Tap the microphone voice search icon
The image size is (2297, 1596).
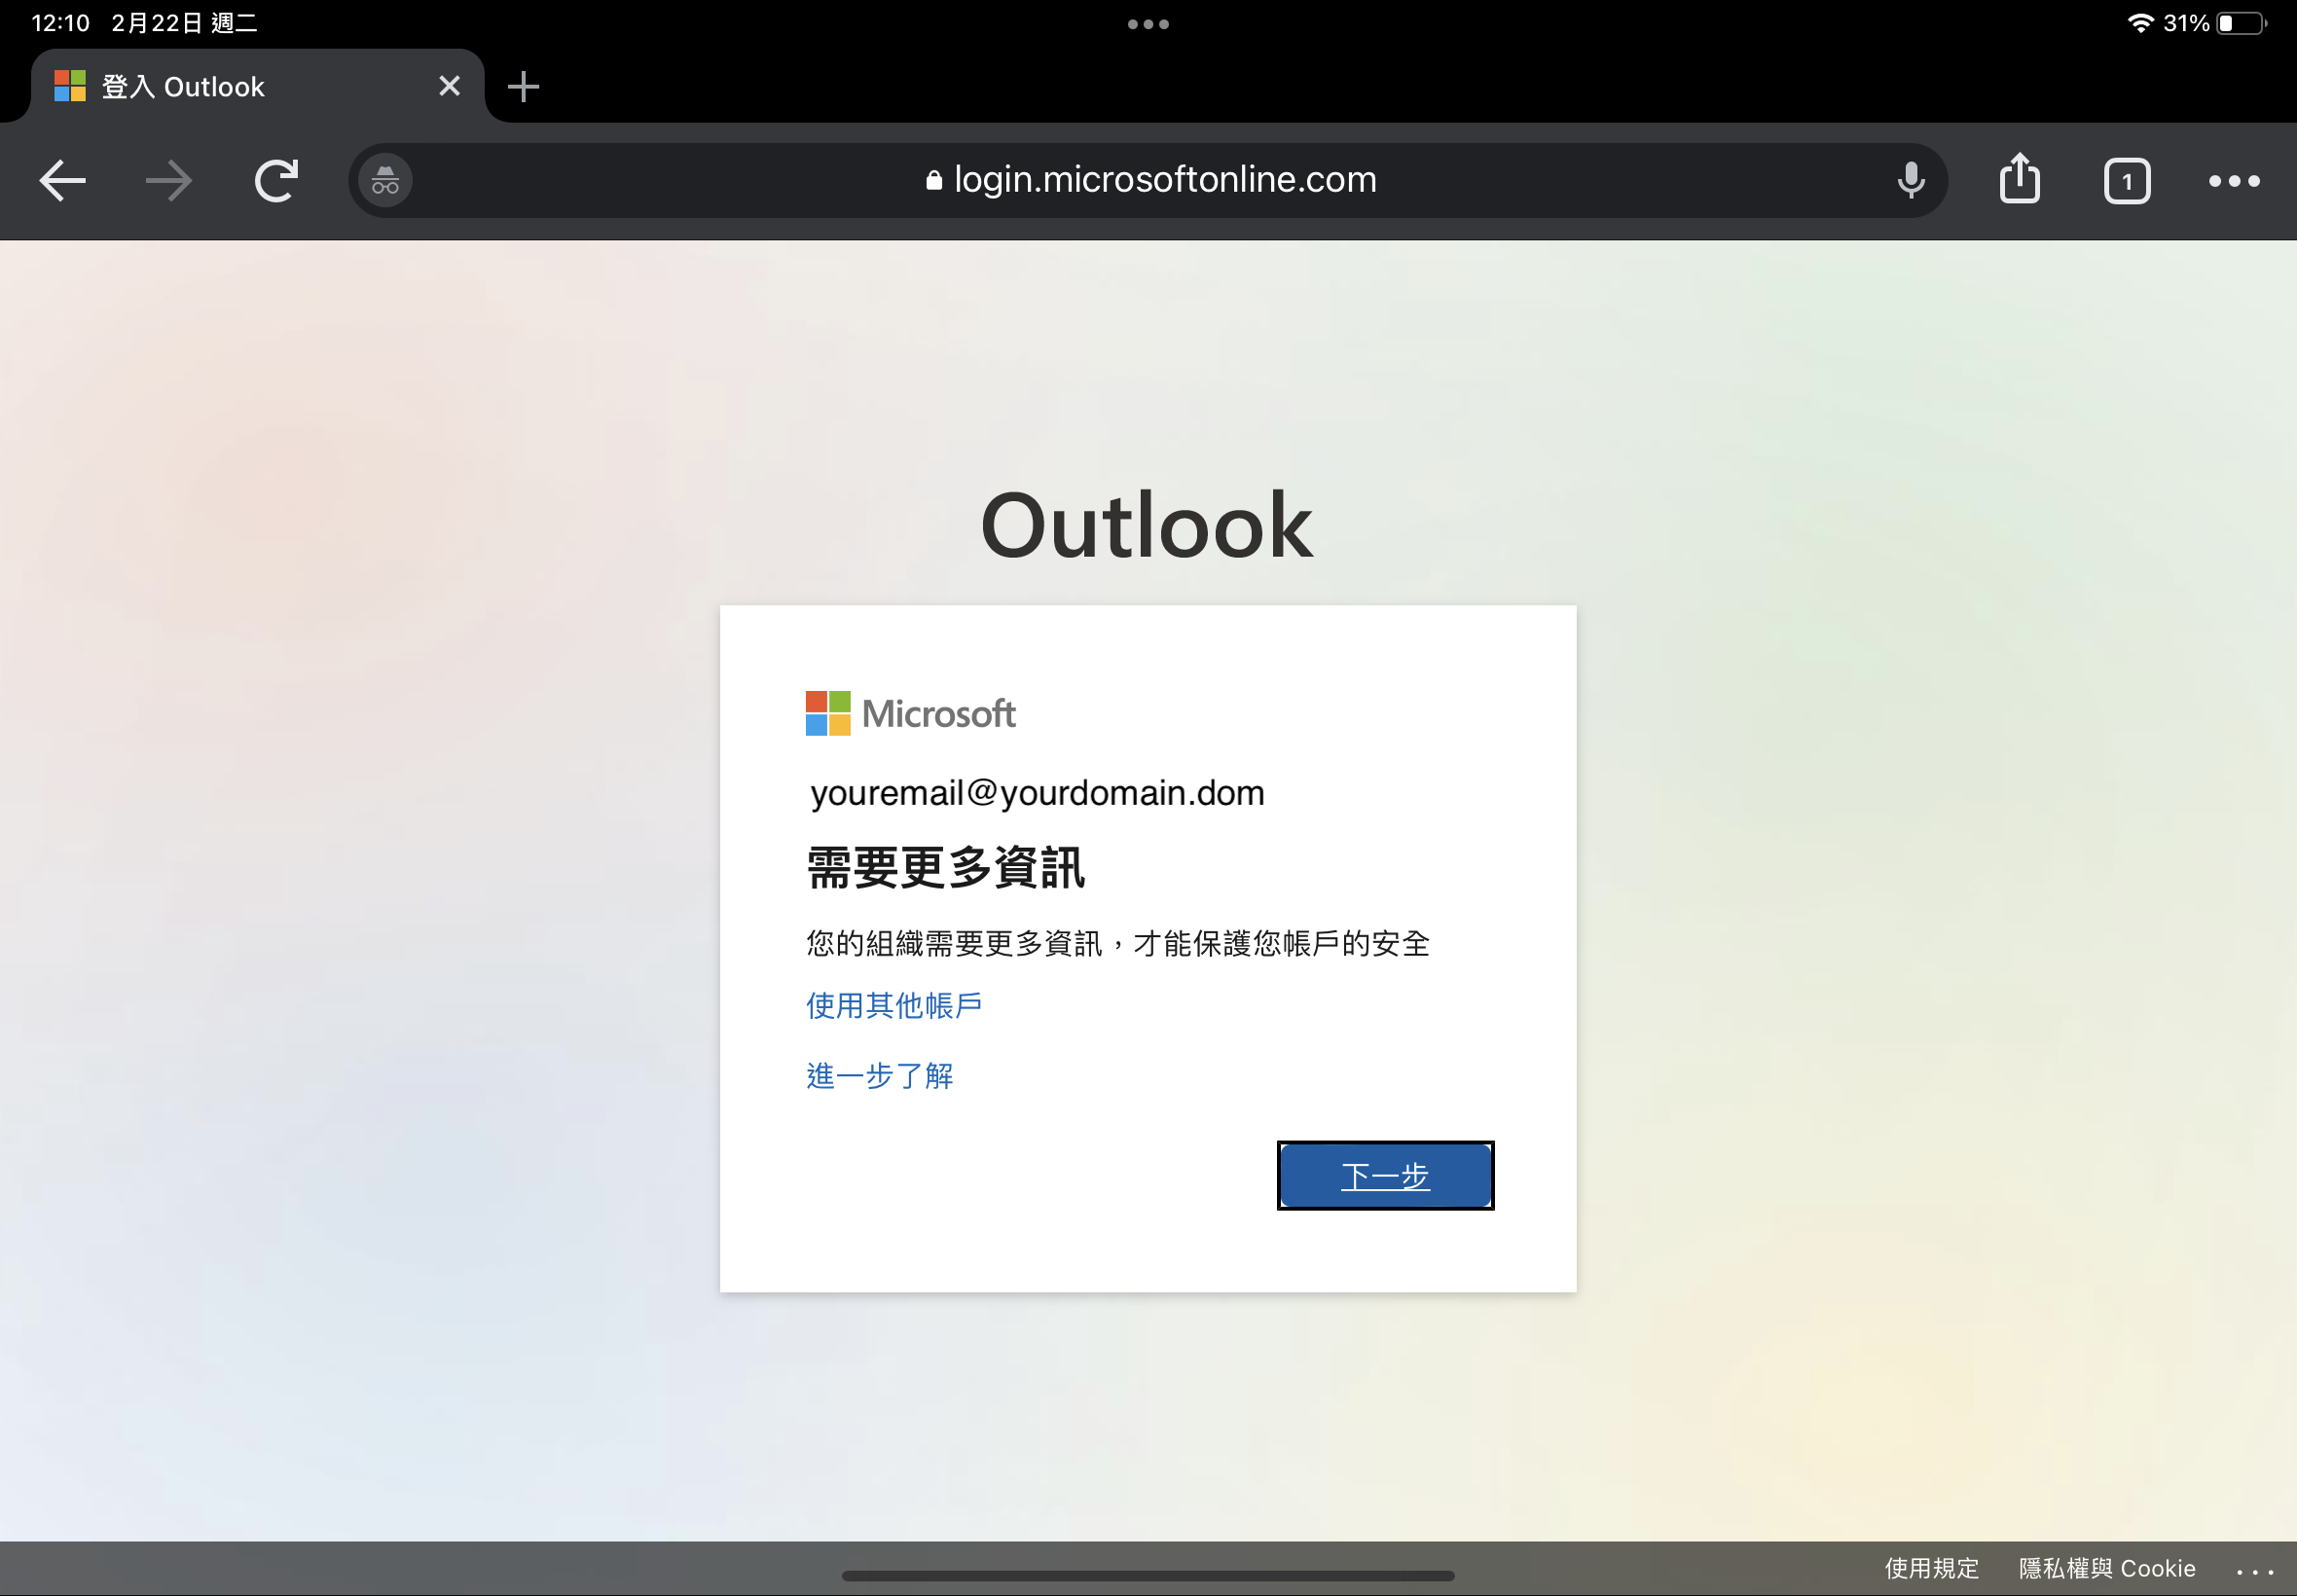tap(1910, 181)
